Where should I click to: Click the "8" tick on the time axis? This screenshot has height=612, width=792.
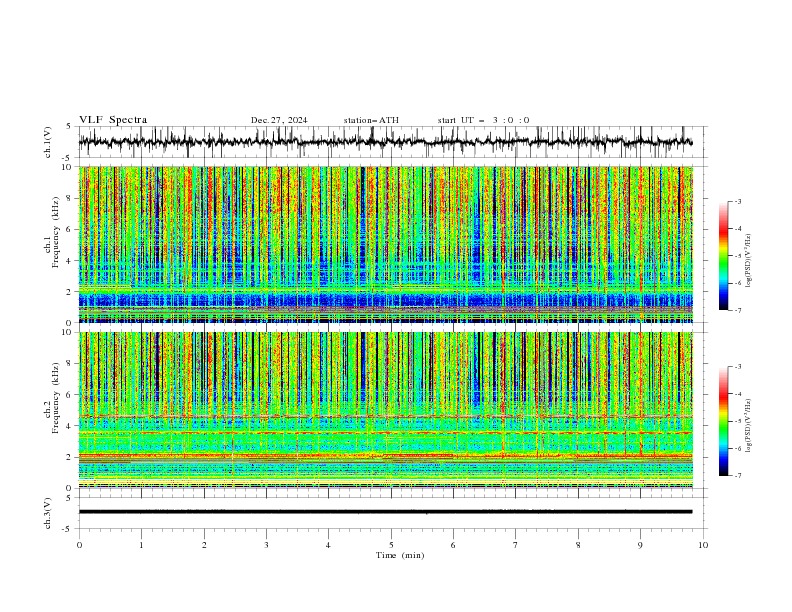click(578, 545)
